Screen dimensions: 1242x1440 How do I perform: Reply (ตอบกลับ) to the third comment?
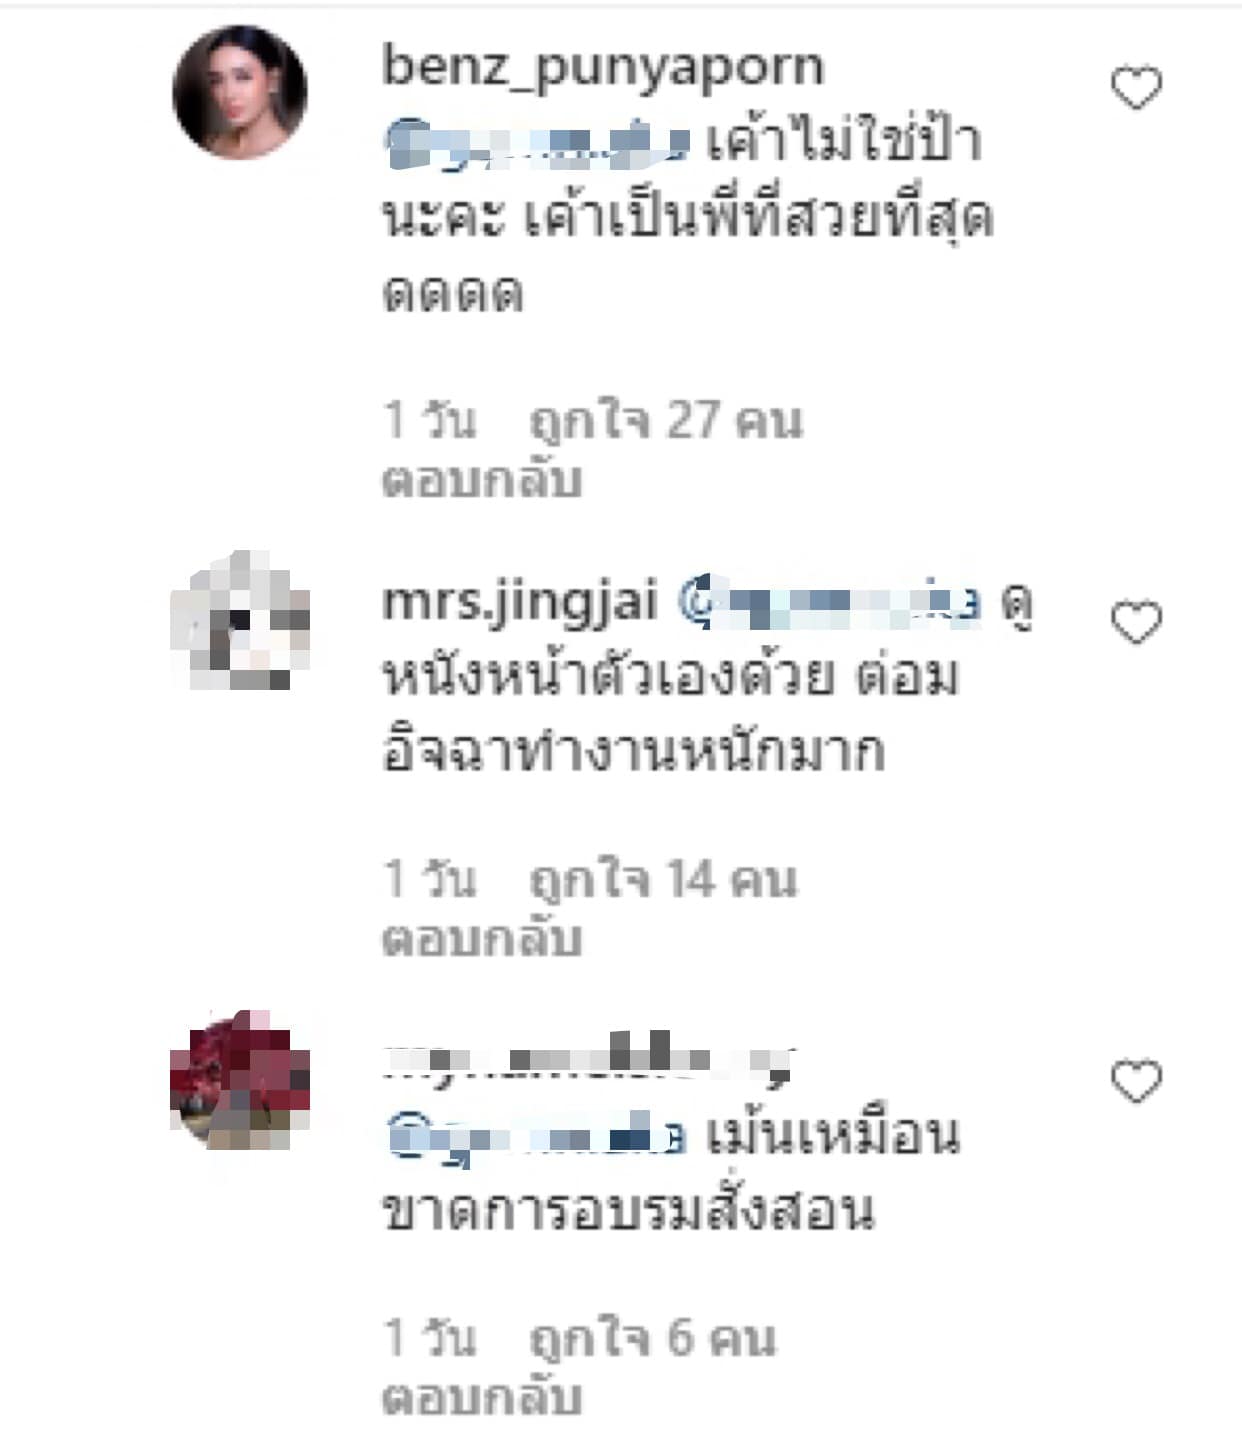482,1398
